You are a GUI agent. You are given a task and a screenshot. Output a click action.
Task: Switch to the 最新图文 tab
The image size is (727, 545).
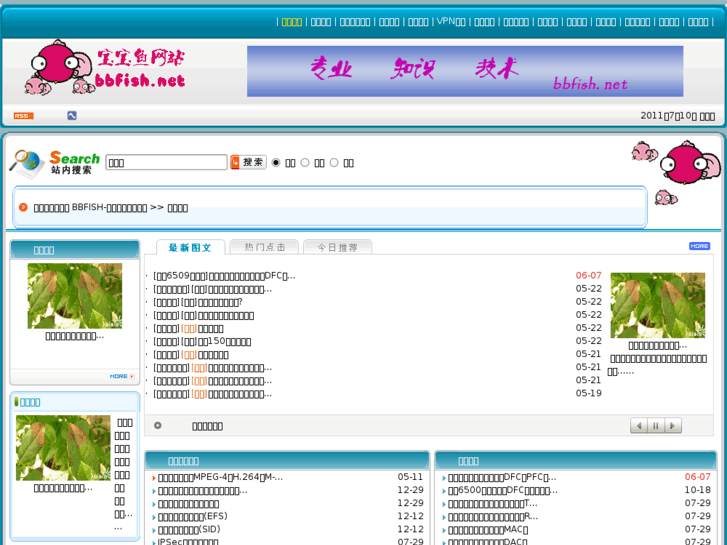coord(190,247)
